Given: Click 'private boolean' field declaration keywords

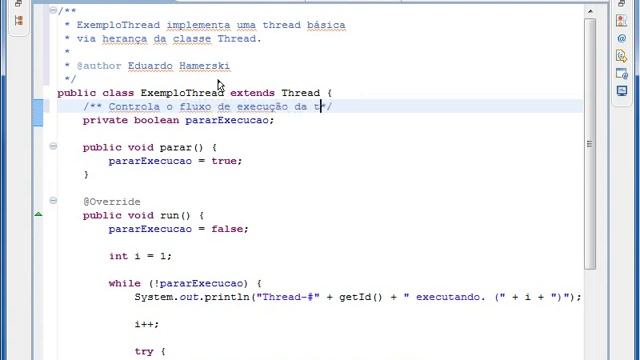Looking at the screenshot, I should coord(131,120).
